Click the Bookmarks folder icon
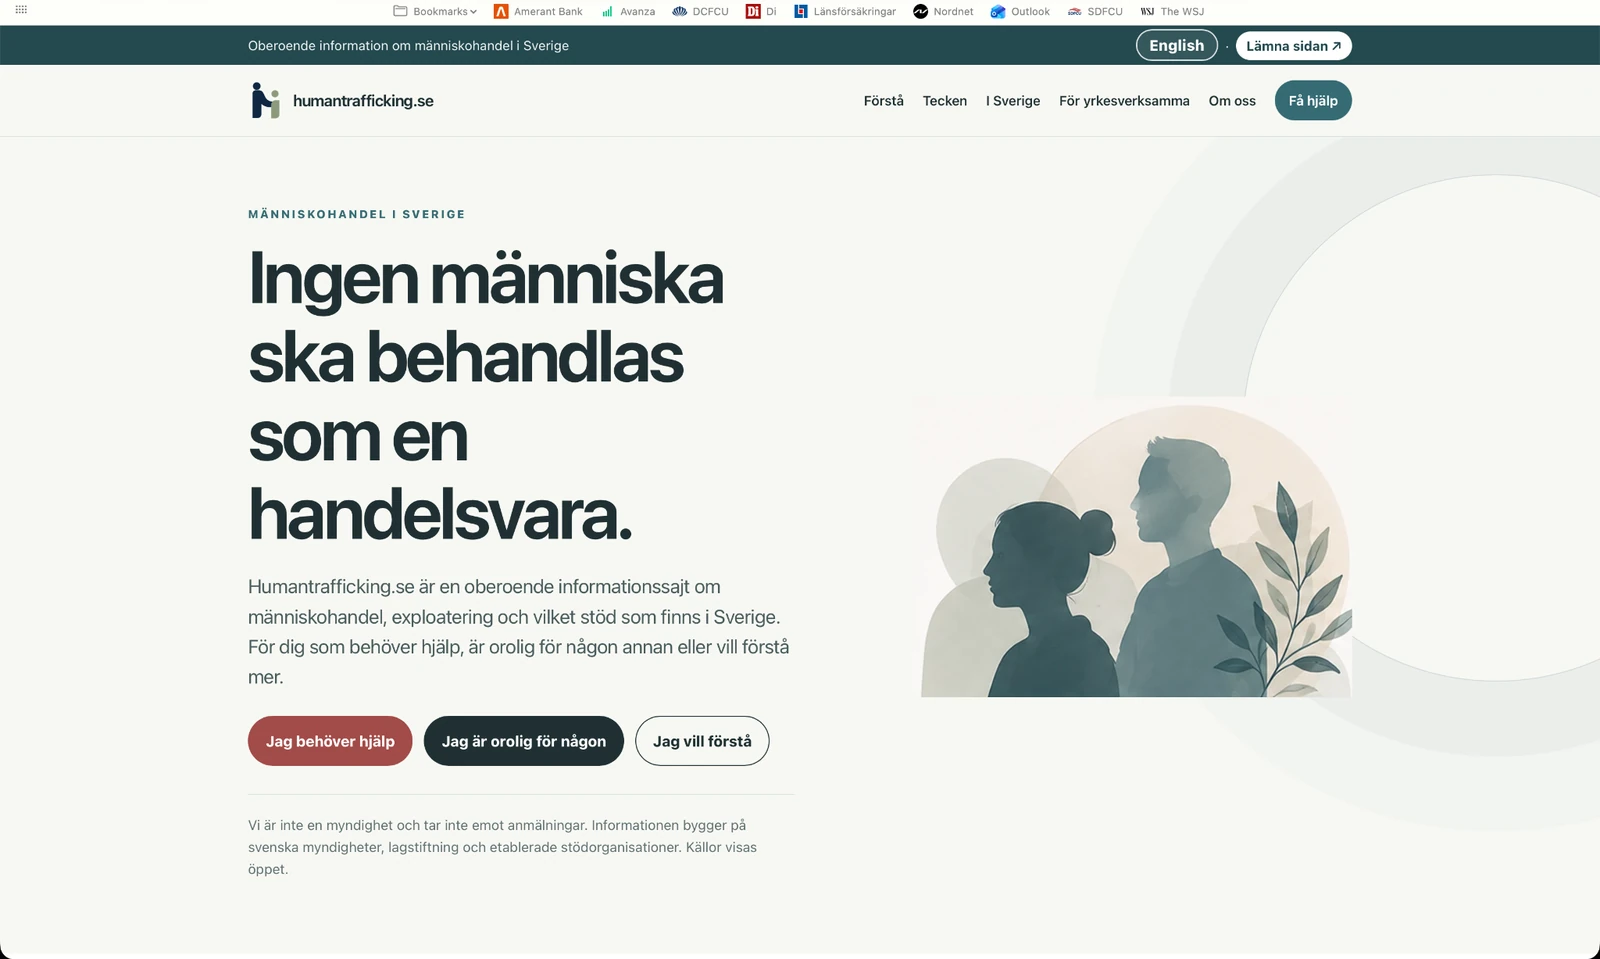The image size is (1600, 959). click(400, 11)
